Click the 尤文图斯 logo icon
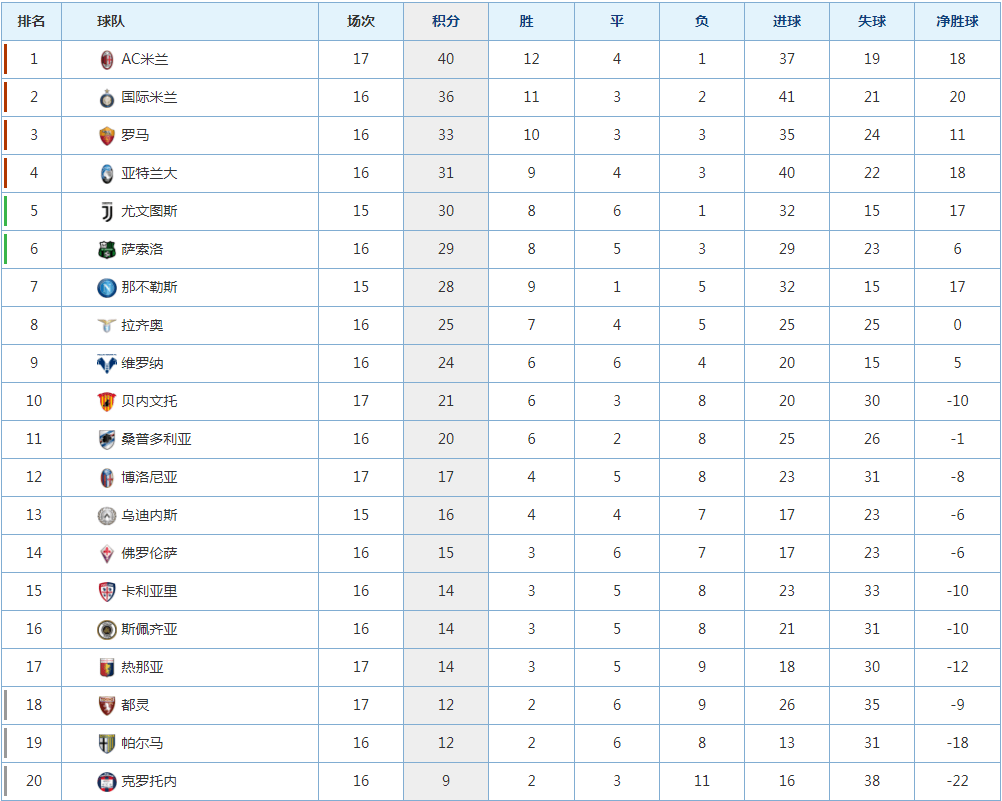This screenshot has width=1002, height=801. (107, 211)
